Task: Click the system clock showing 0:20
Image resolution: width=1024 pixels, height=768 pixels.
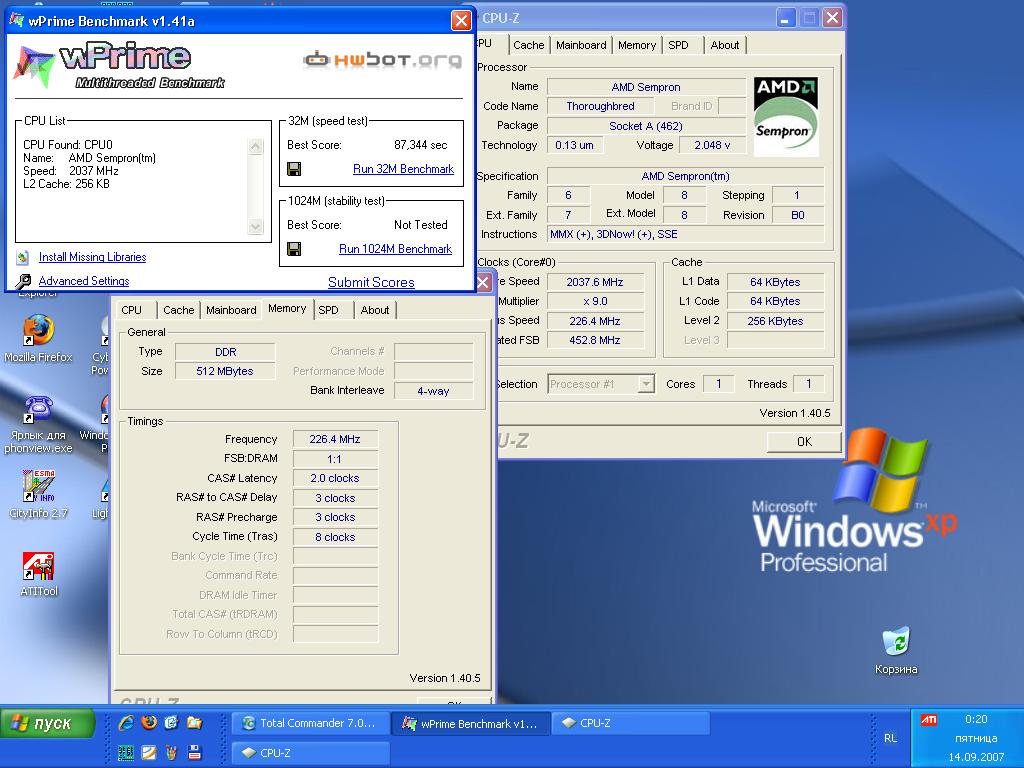Action: tap(976, 719)
